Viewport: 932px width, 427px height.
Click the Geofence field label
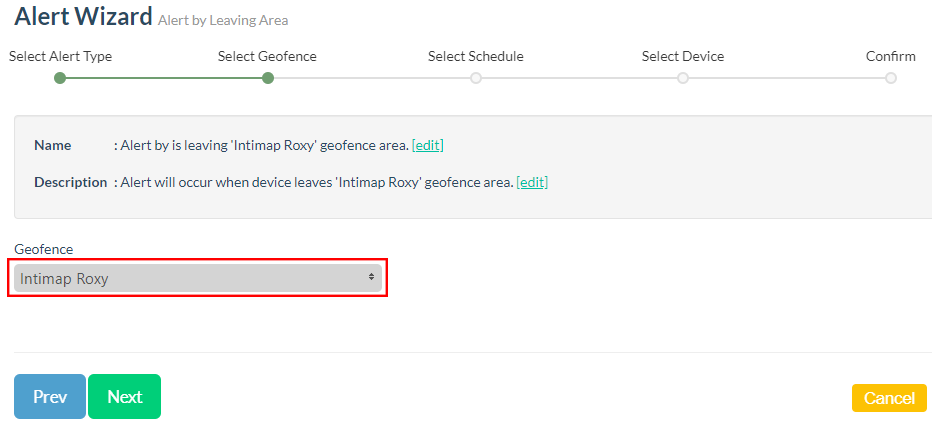click(x=43, y=249)
